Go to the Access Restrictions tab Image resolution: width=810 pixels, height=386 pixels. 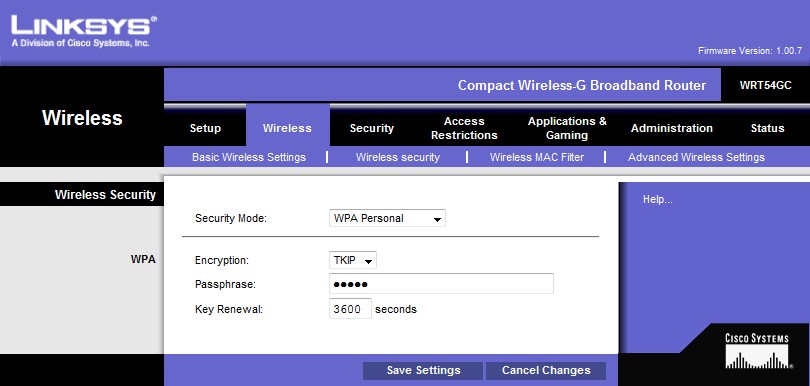click(464, 128)
